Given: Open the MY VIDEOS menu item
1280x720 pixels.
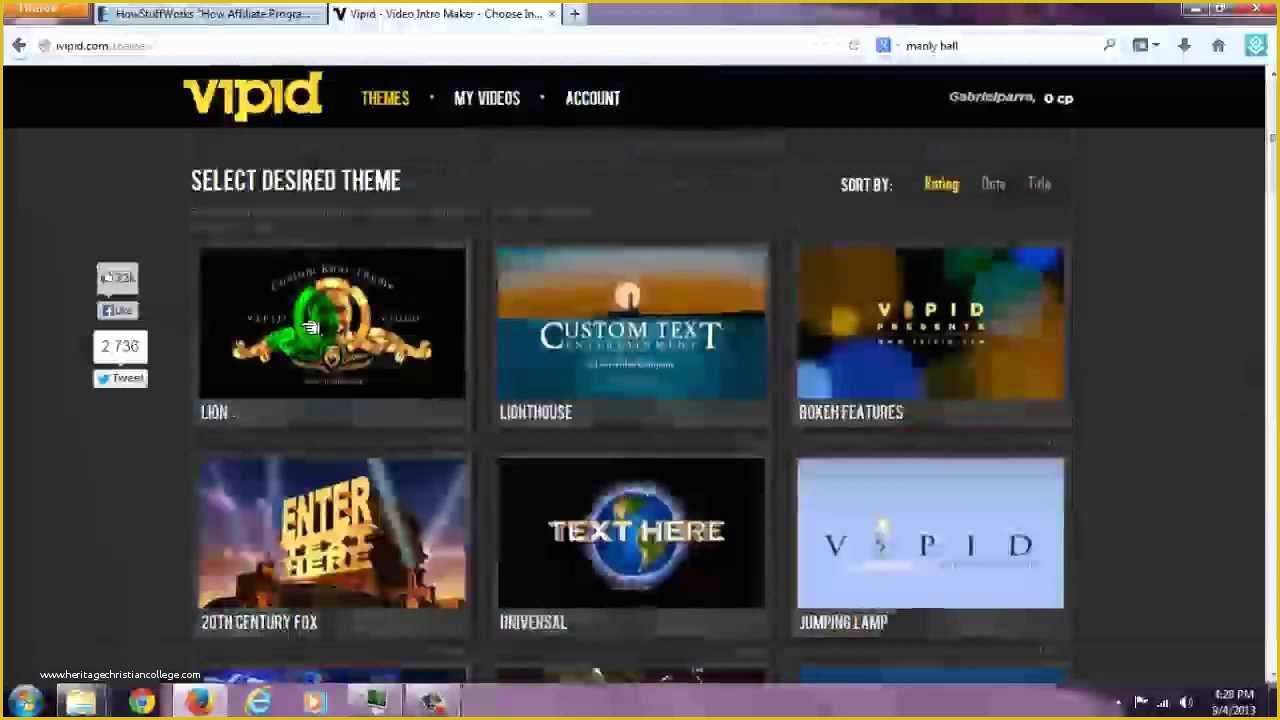Looking at the screenshot, I should 487,98.
